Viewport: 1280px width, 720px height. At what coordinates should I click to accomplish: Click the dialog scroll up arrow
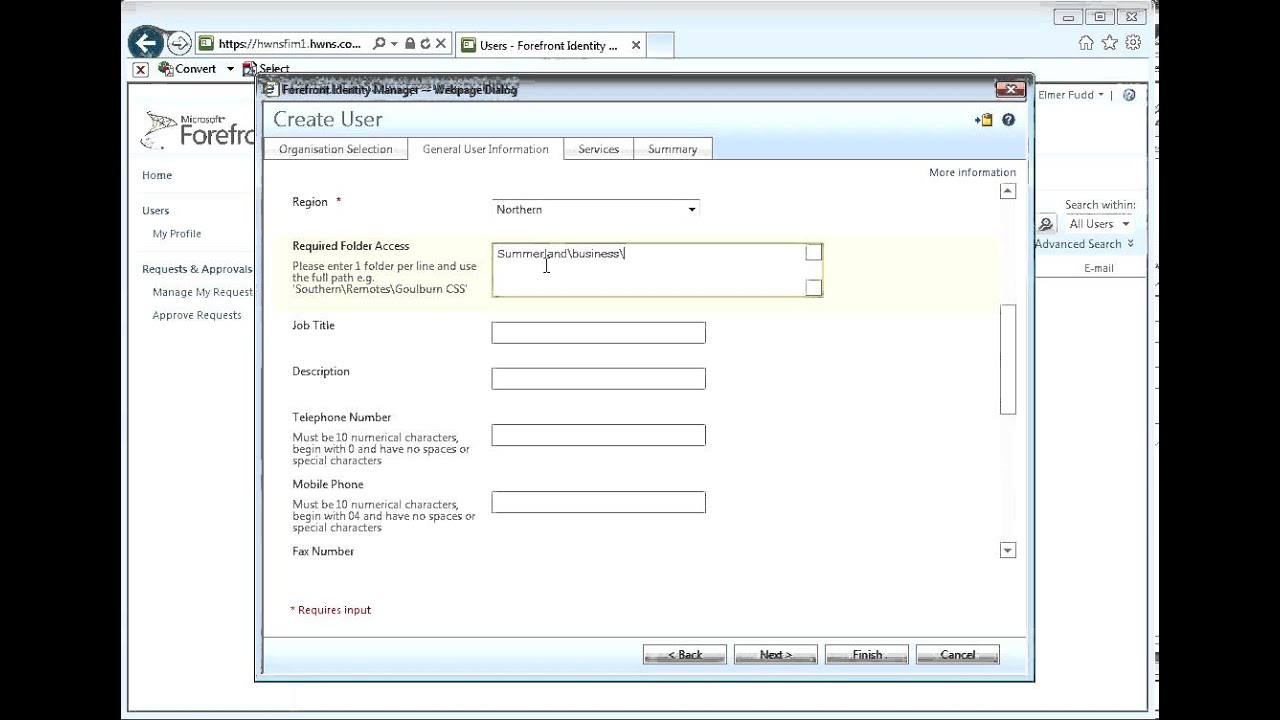pyautogui.click(x=1008, y=191)
